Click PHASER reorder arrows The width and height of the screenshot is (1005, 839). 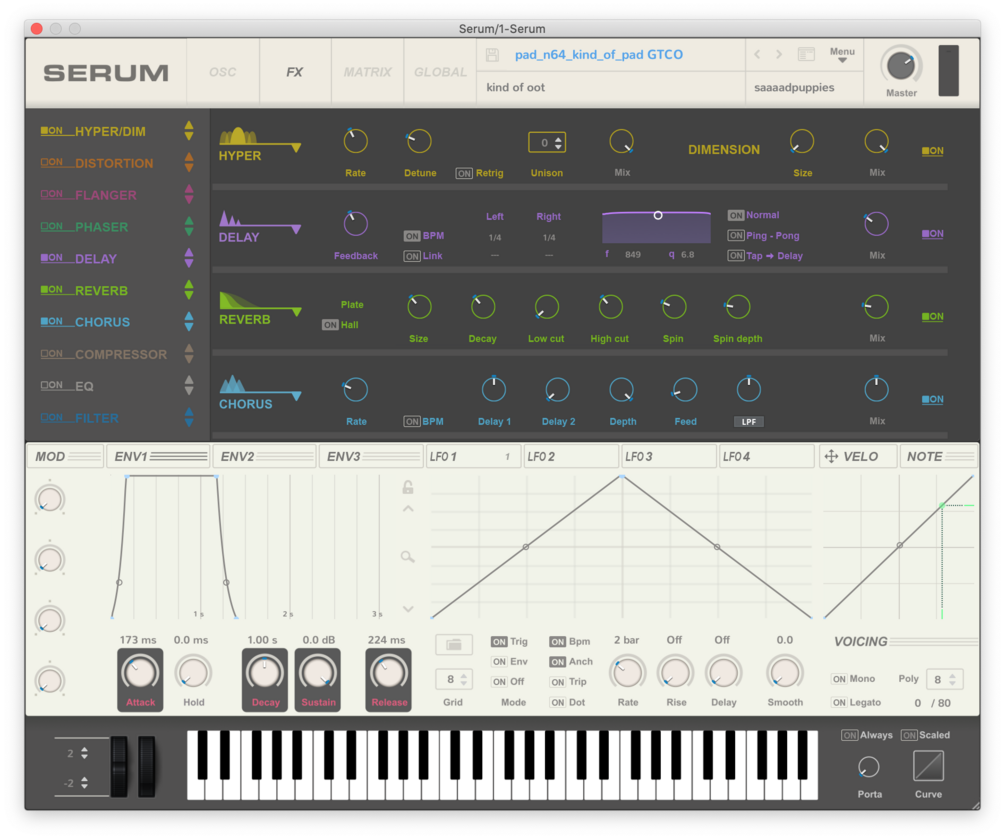point(189,226)
